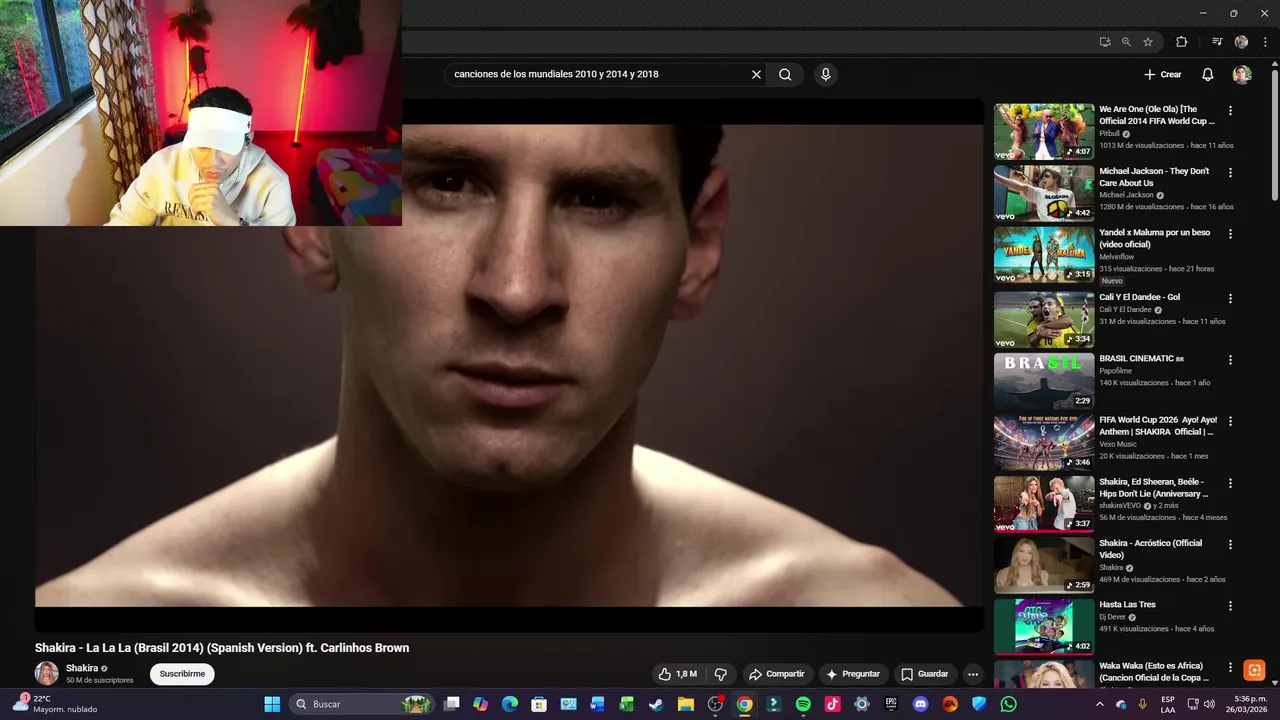Subscribe with the Suscribirme button
This screenshot has width=1280, height=720.
pyautogui.click(x=182, y=674)
